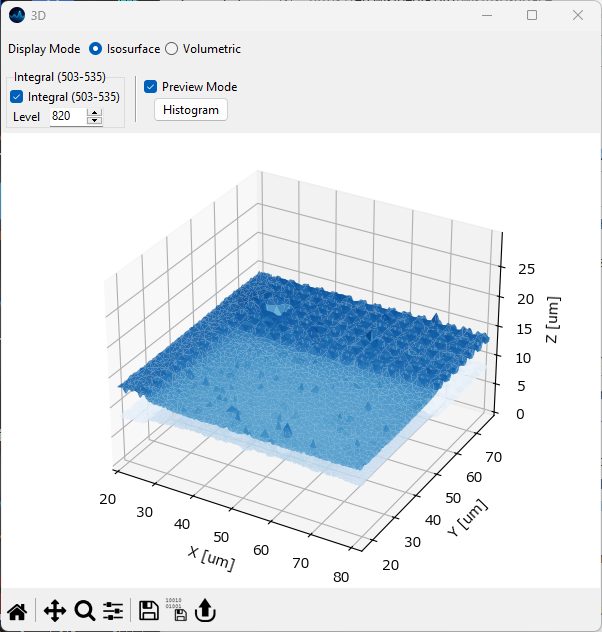Save the figure with floppy disk icon
Image resolution: width=602 pixels, height=632 pixels.
coord(149,611)
